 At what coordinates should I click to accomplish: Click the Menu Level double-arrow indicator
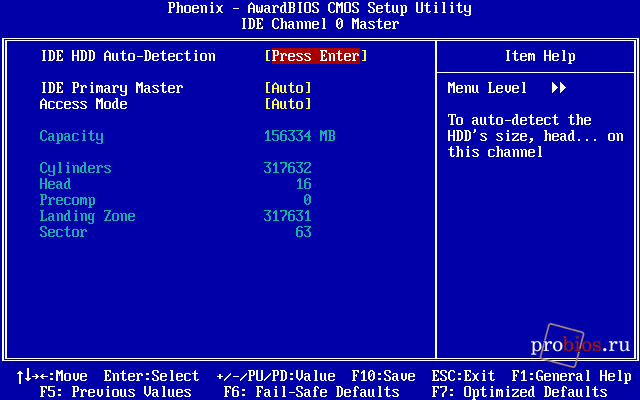[x=559, y=88]
